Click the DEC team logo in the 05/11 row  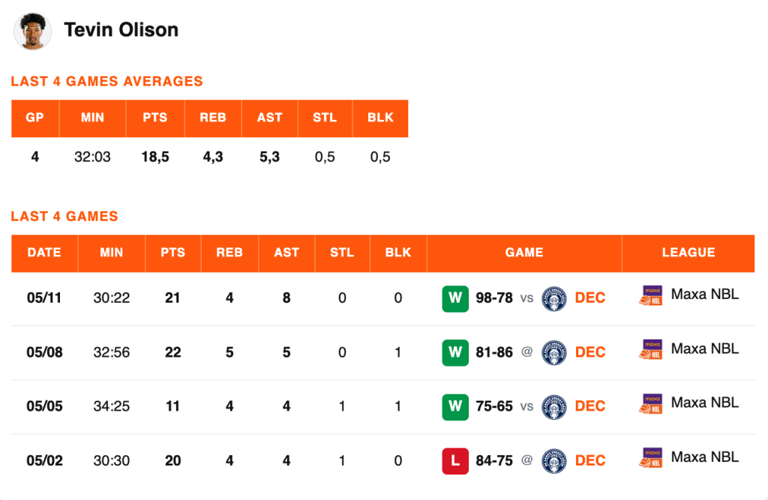554,298
